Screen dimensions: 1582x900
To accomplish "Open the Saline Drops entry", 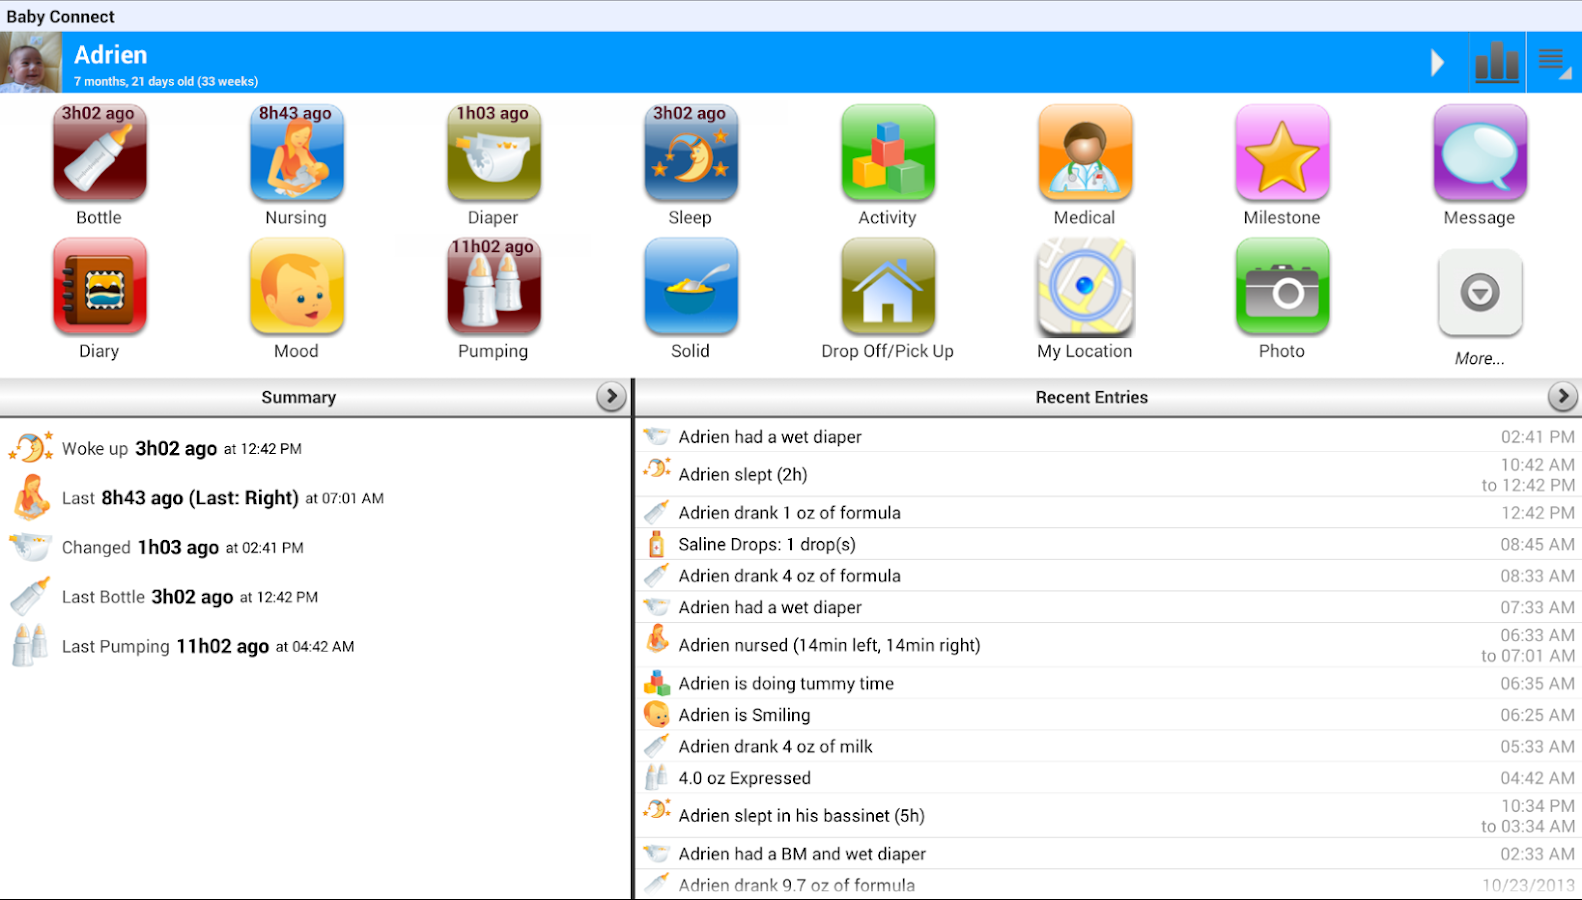I will (x=1109, y=544).
